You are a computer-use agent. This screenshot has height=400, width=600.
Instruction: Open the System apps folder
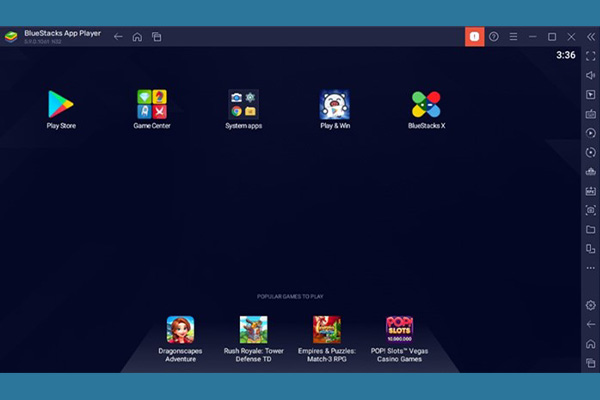[243, 109]
